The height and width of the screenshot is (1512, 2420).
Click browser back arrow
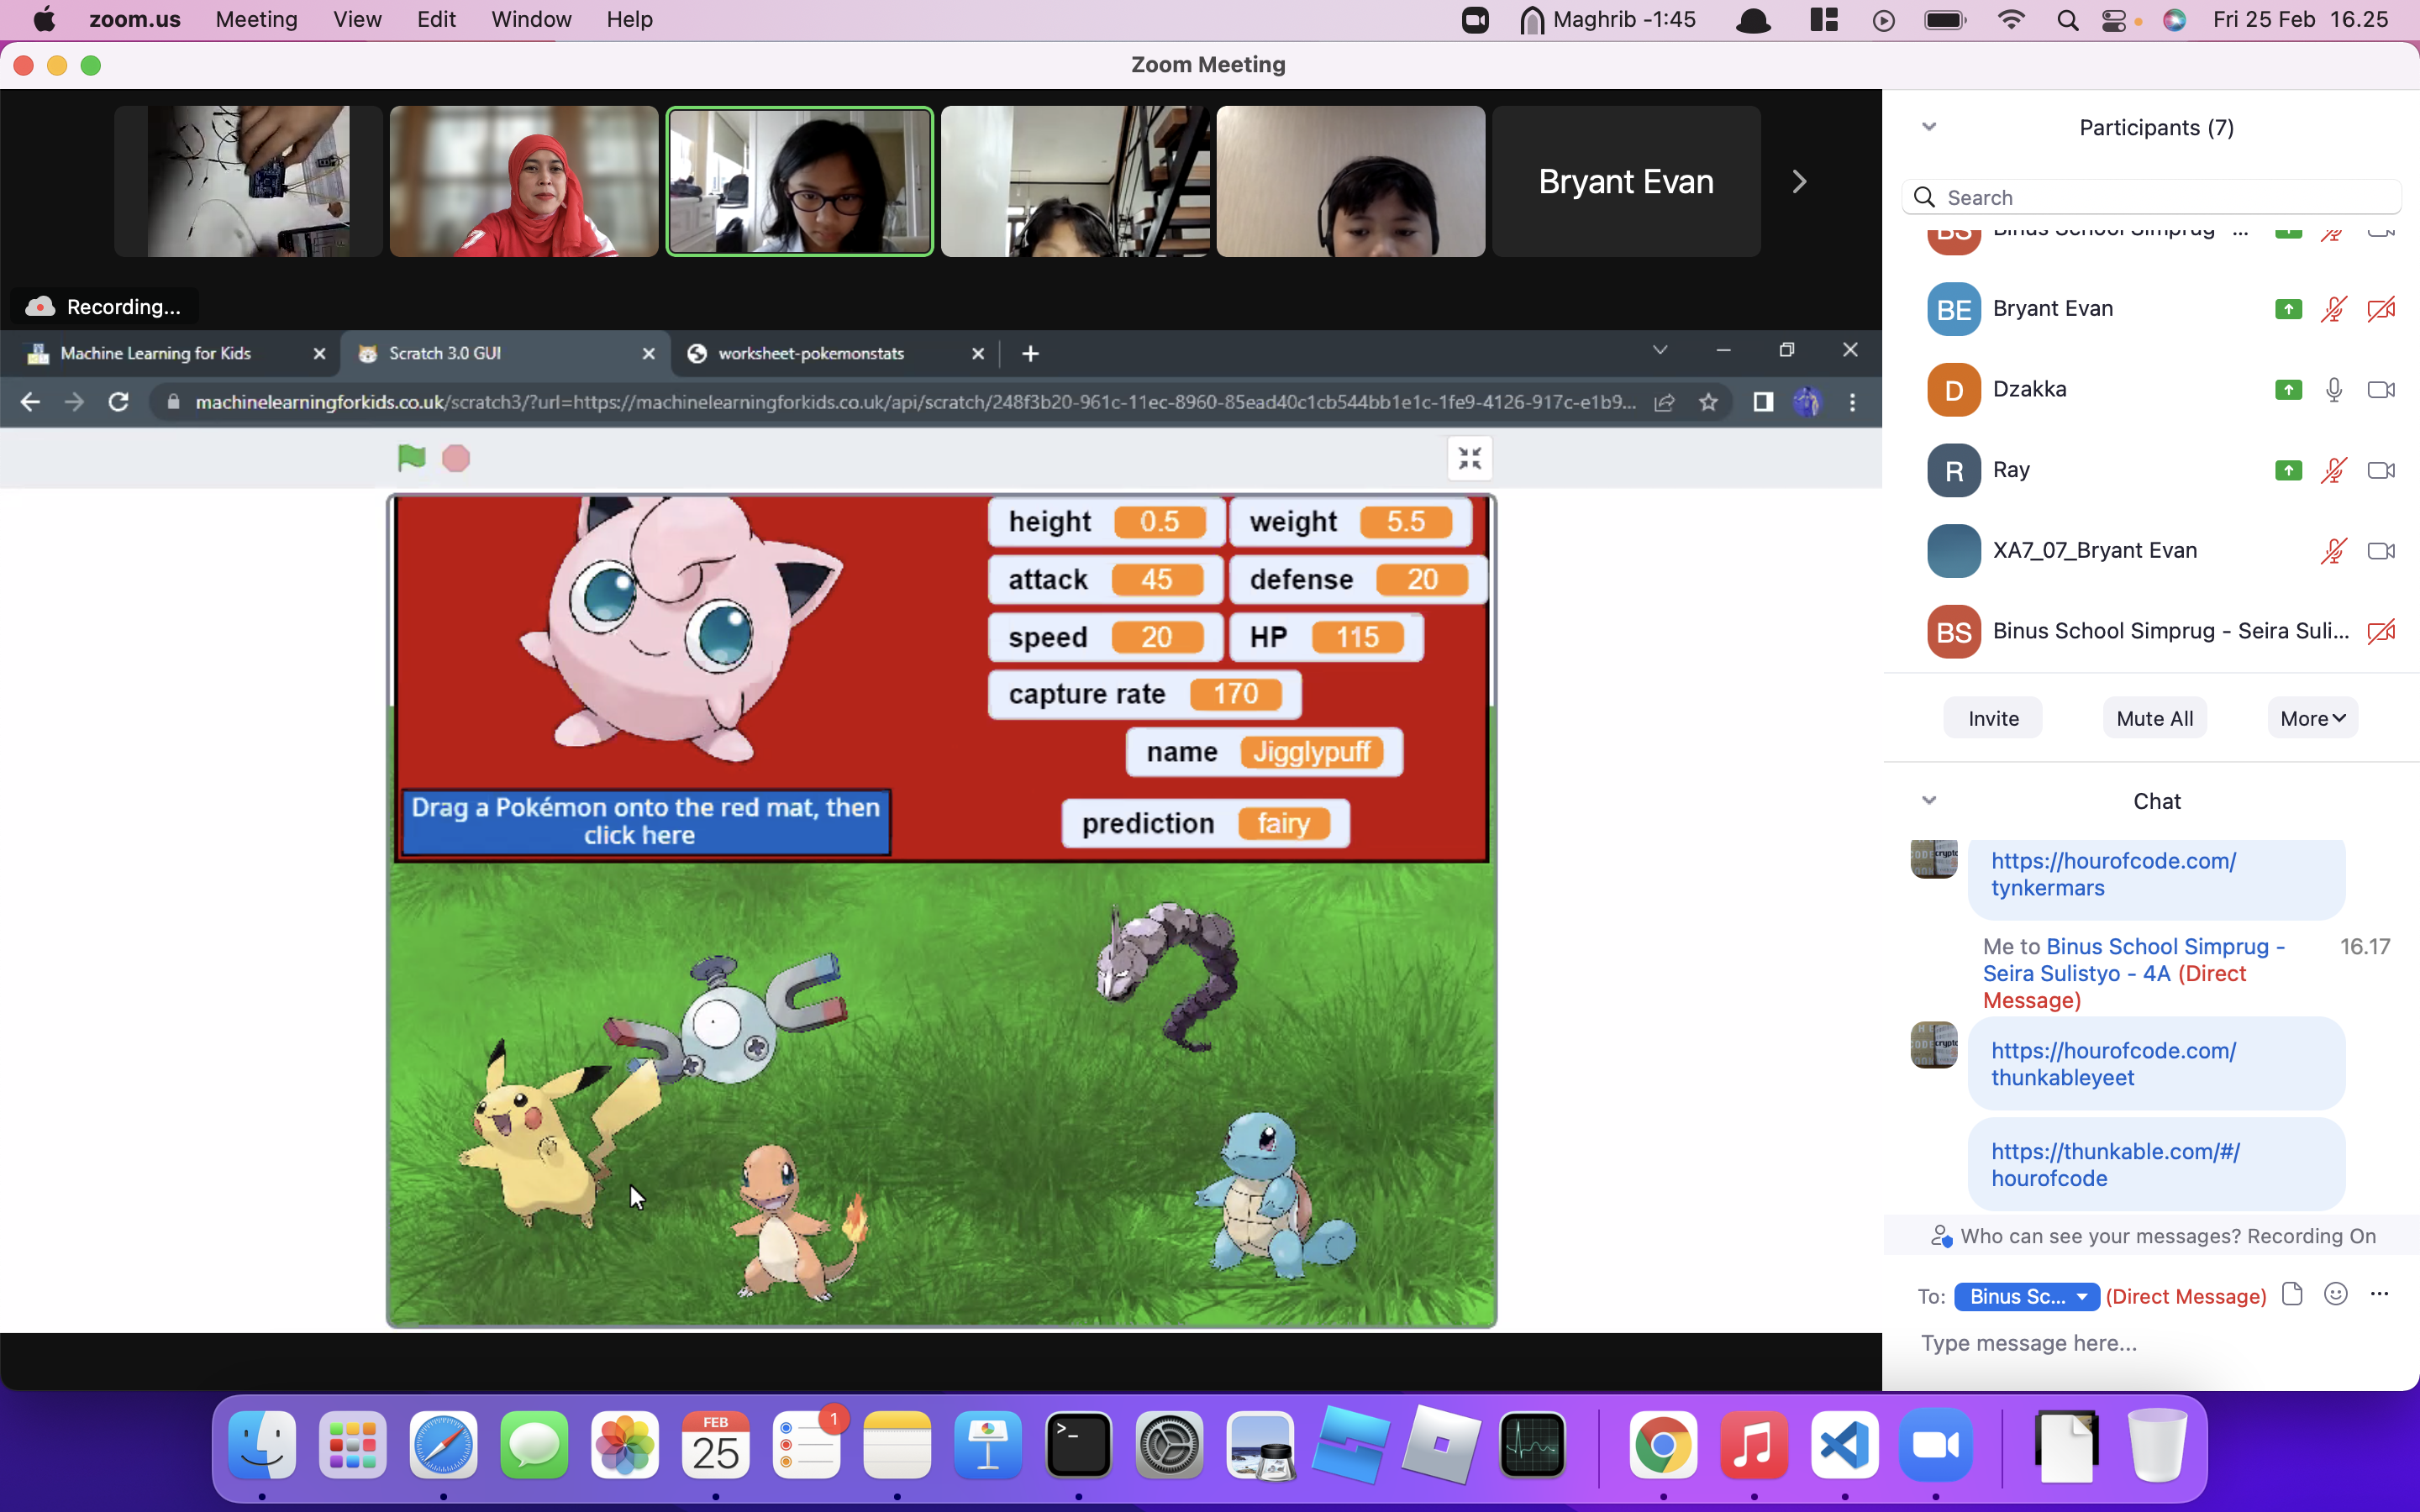click(30, 402)
